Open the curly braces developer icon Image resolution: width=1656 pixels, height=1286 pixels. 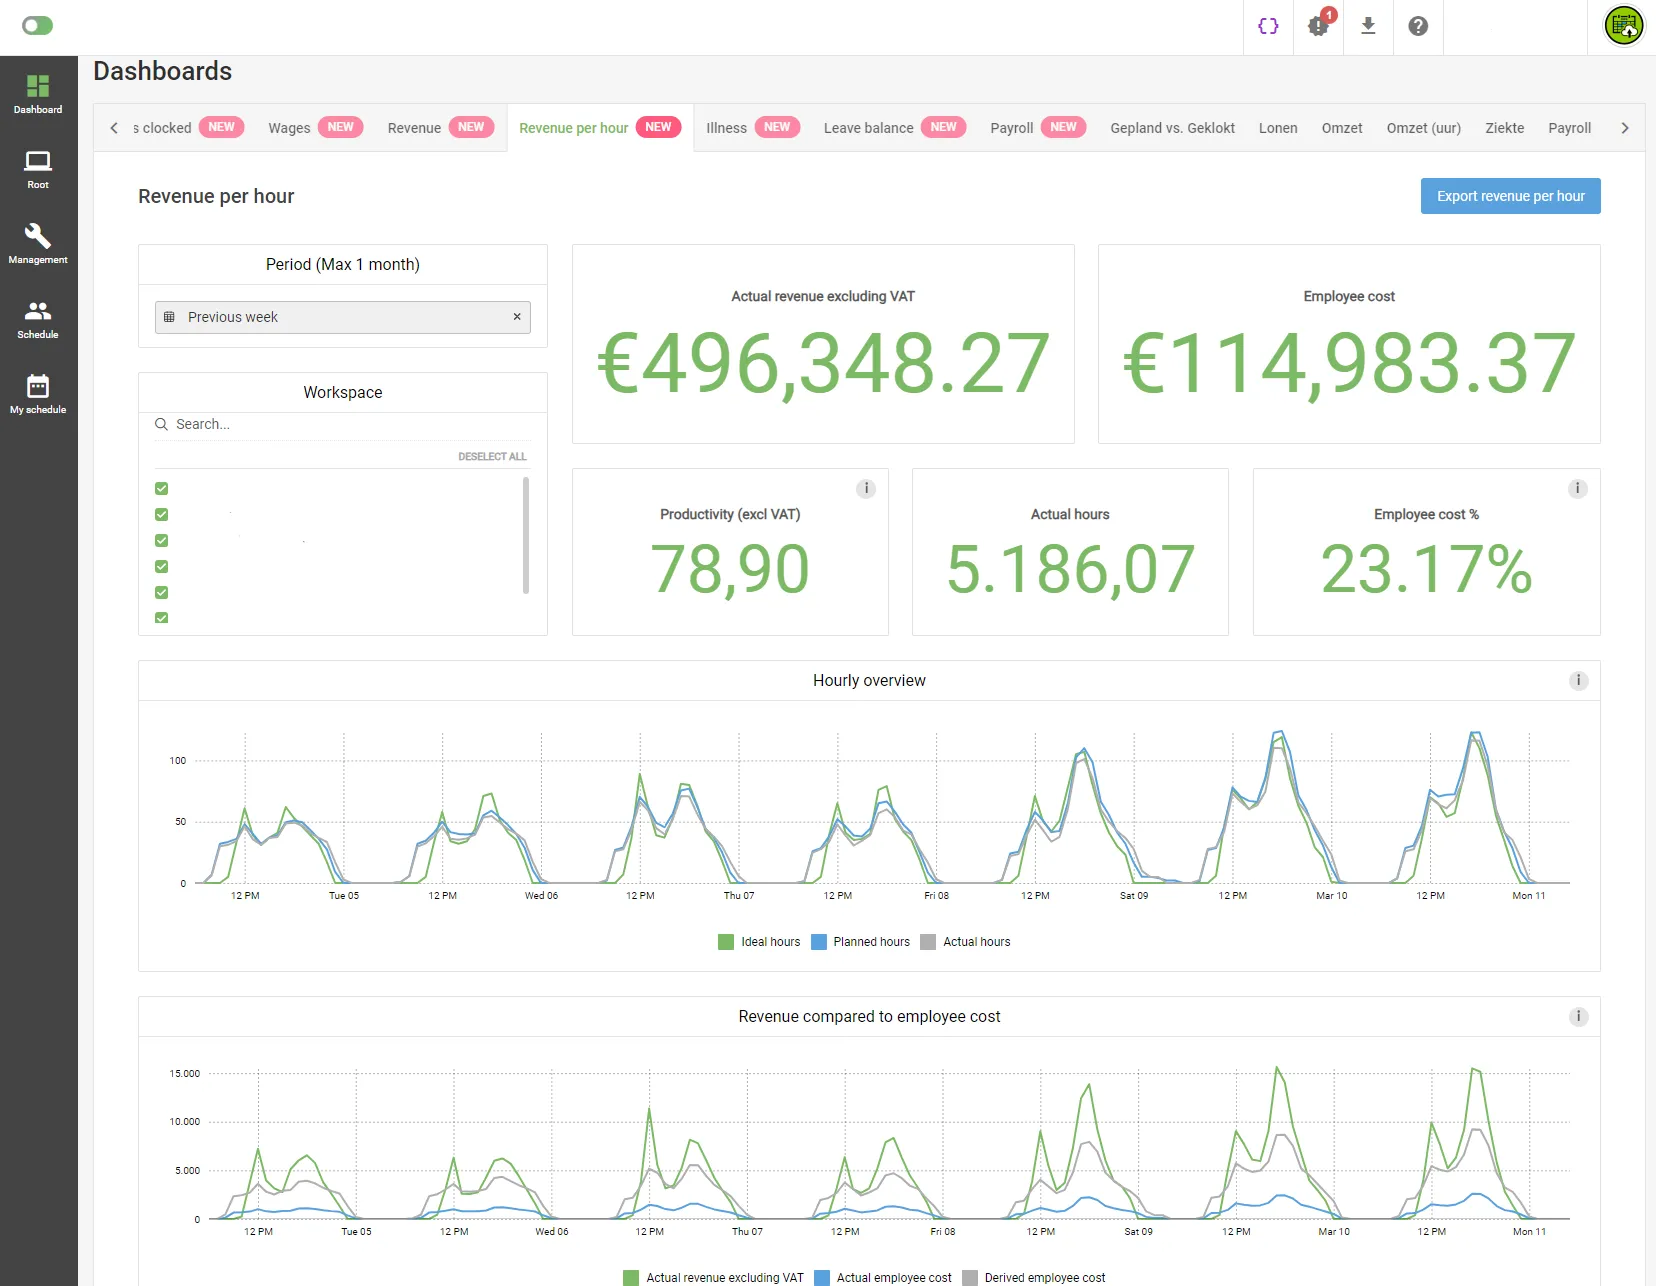(x=1268, y=26)
